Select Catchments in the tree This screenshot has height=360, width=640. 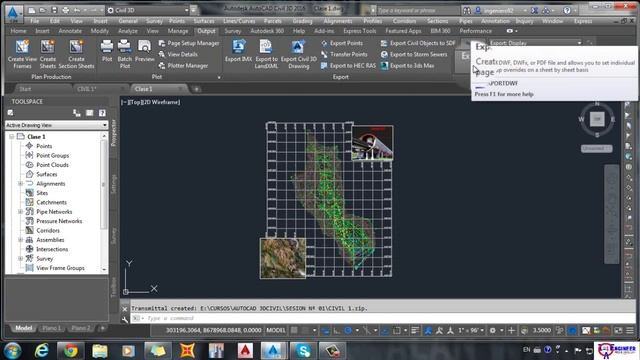pyautogui.click(x=51, y=202)
